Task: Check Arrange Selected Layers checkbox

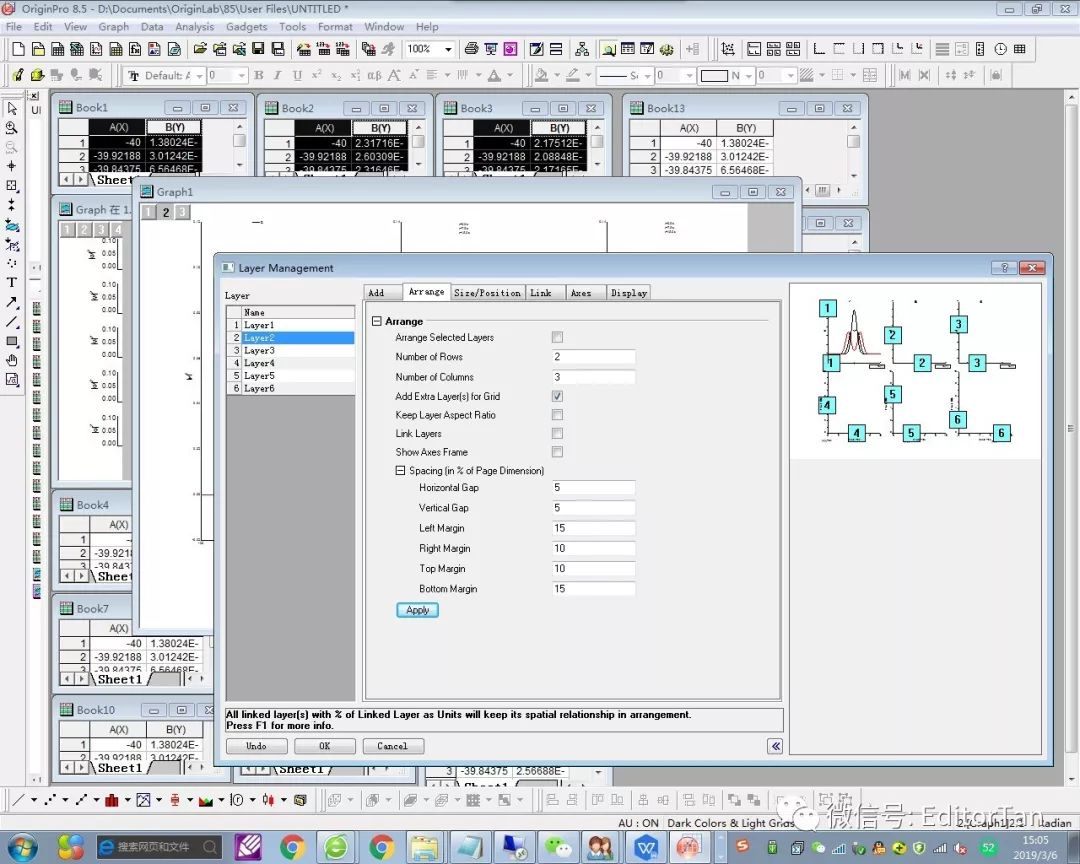Action: 557,337
